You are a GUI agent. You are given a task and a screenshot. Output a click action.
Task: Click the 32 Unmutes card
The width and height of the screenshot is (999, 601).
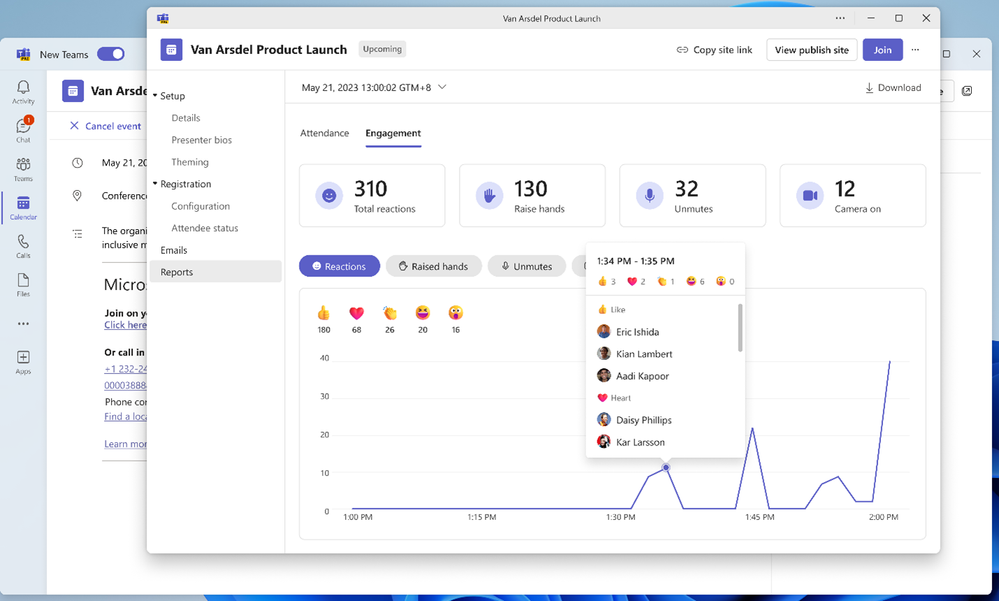[x=693, y=196]
